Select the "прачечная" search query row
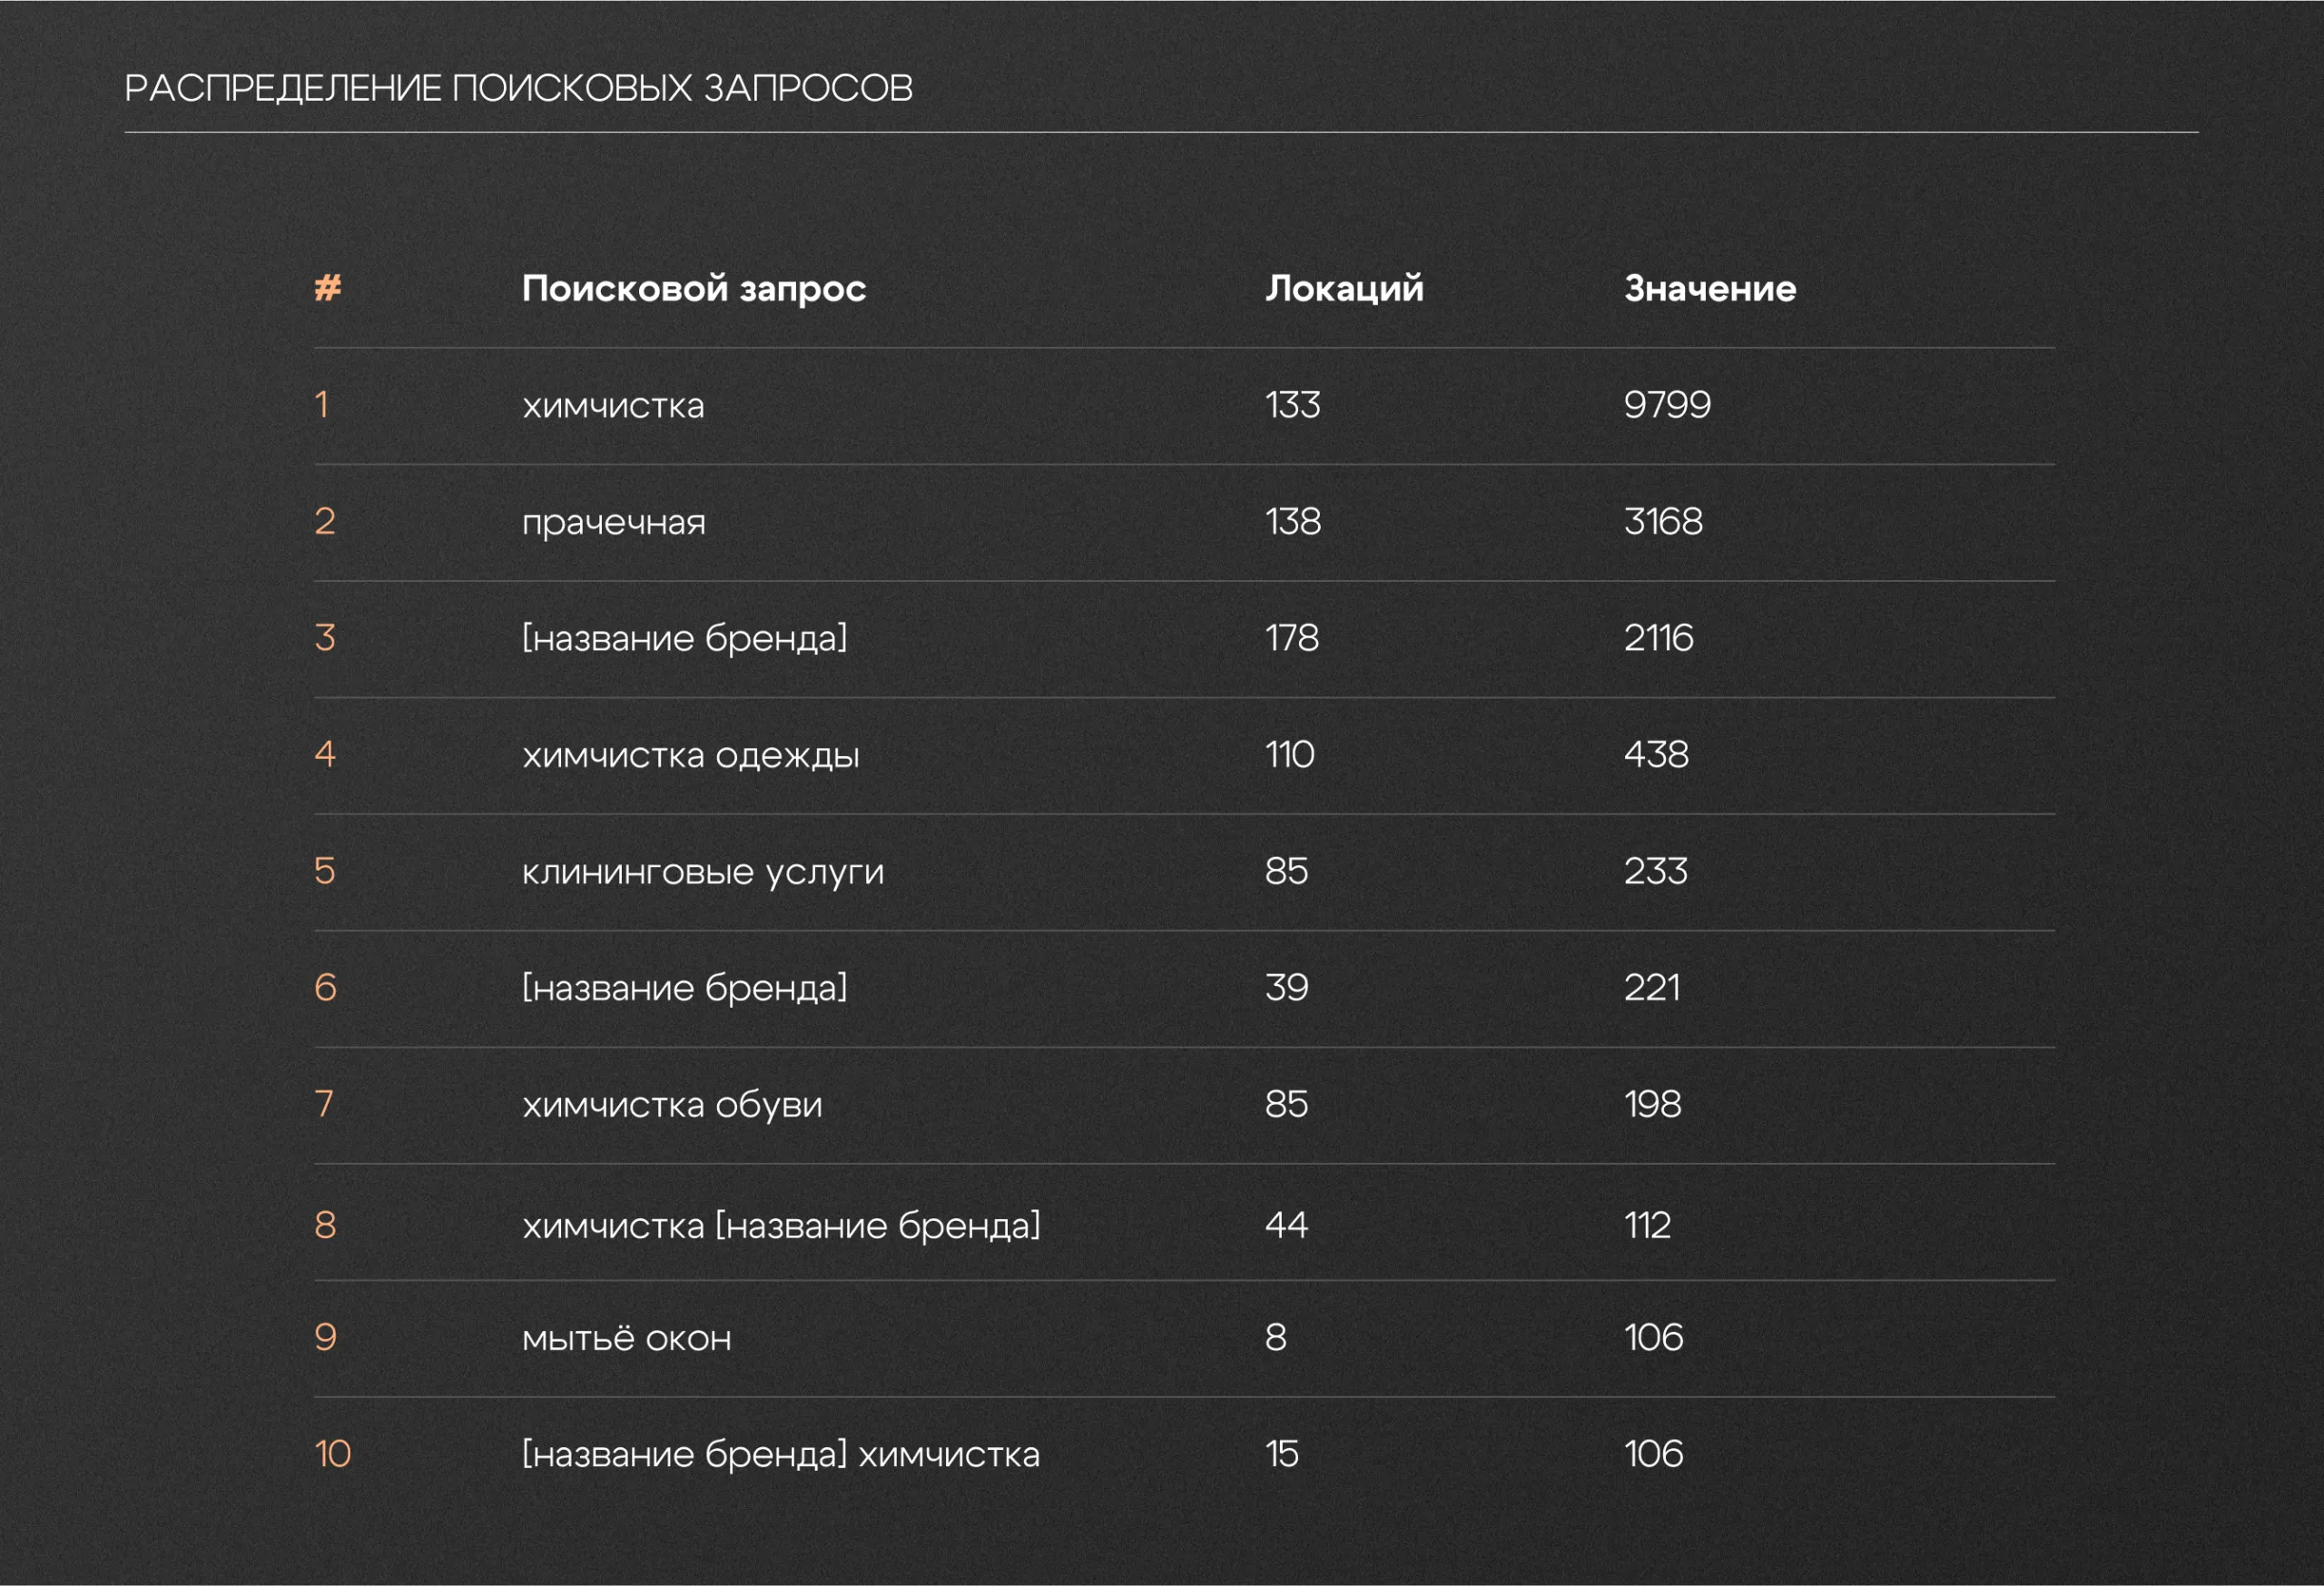This screenshot has height=1586, width=2324. [x=613, y=522]
